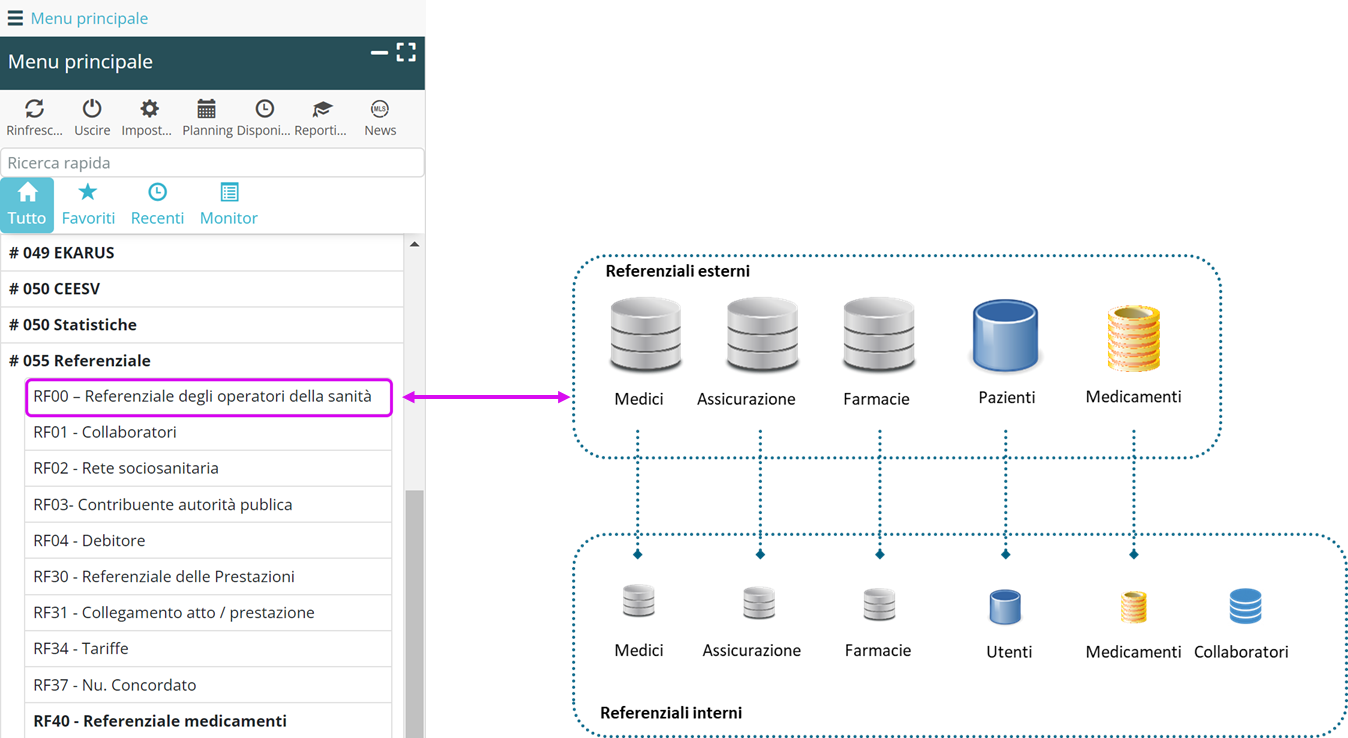Open RF00 – Referenziale degli operatori della sanità
The image size is (1348, 738).
[x=202, y=397]
